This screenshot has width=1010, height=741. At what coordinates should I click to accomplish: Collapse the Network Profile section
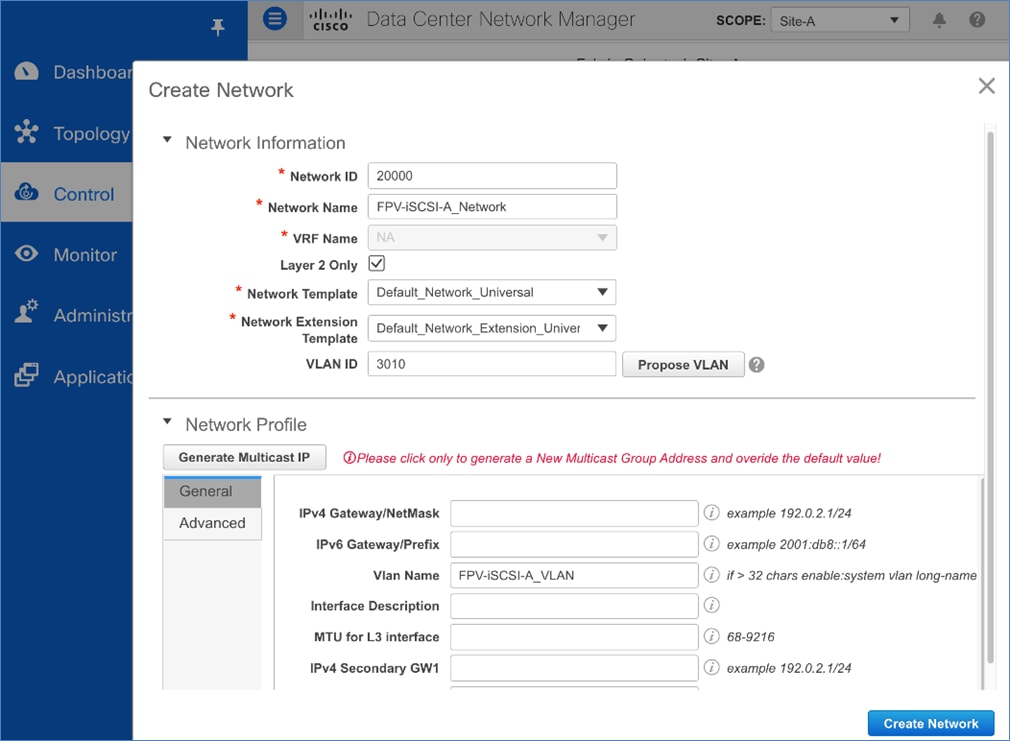tap(167, 421)
